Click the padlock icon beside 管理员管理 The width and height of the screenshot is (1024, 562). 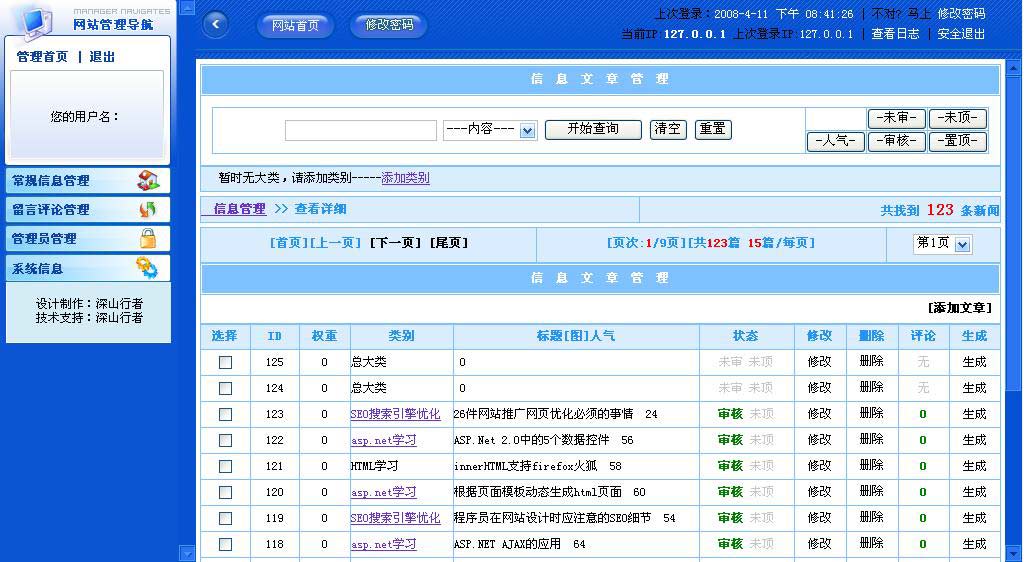click(148, 238)
